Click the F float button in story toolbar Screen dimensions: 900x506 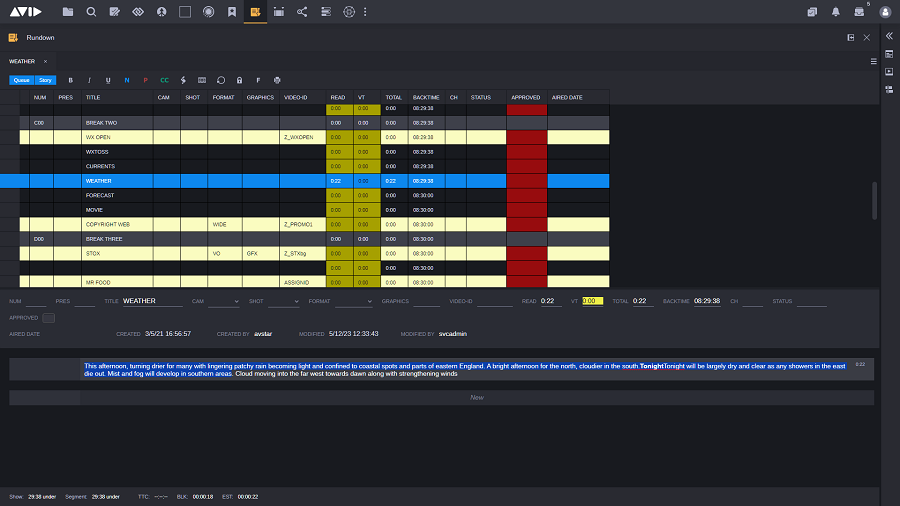(x=258, y=80)
